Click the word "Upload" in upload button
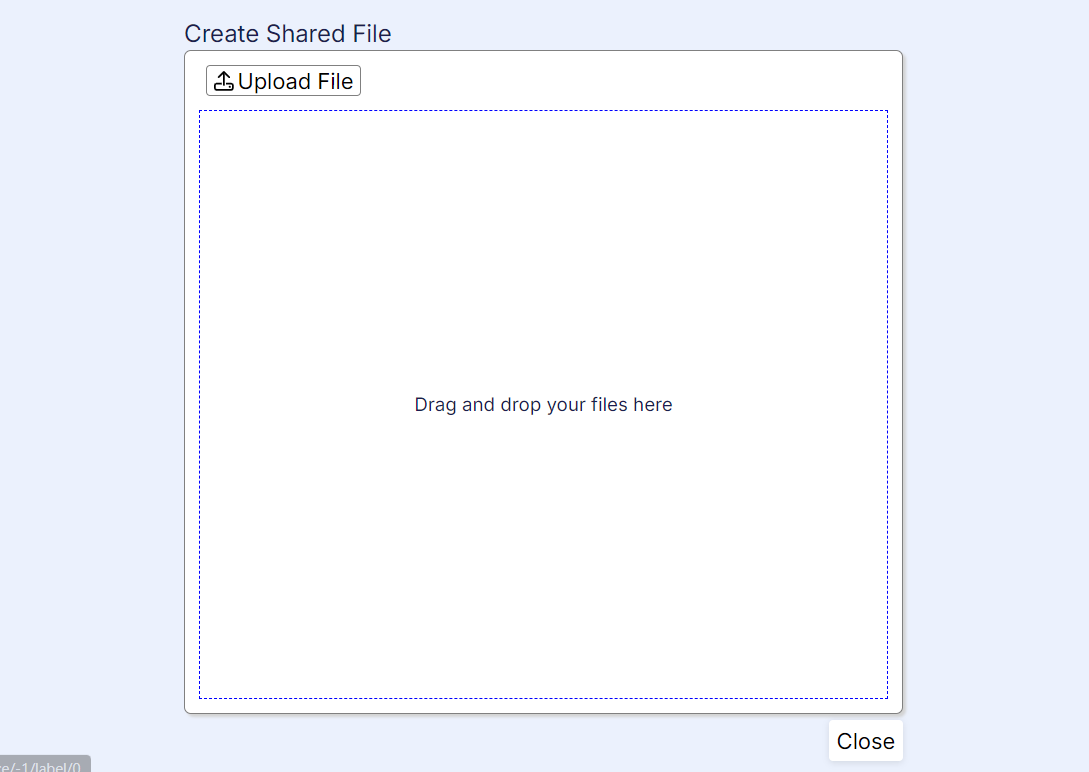 (274, 82)
